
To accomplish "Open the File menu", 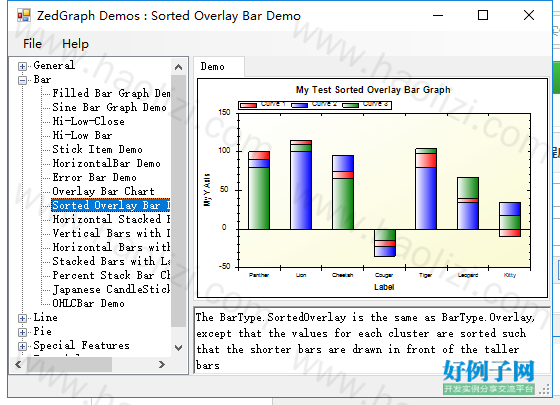I will pos(32,44).
